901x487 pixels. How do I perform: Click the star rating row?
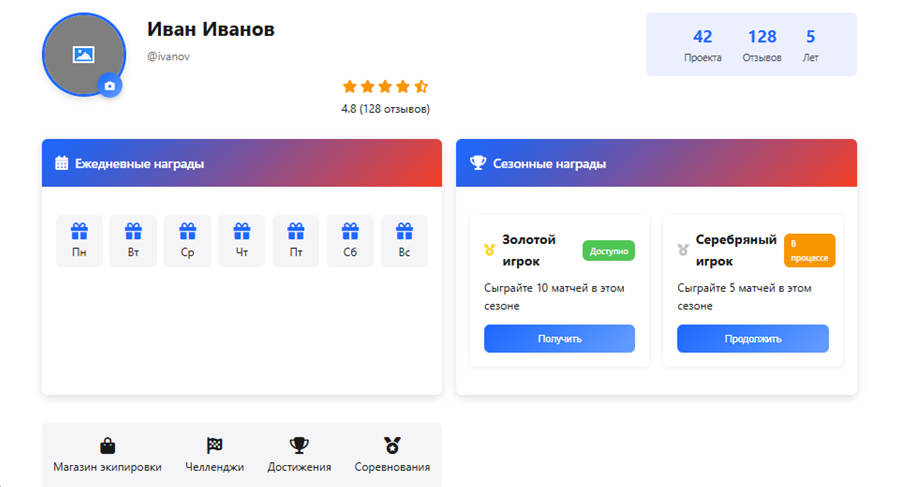pos(385,87)
